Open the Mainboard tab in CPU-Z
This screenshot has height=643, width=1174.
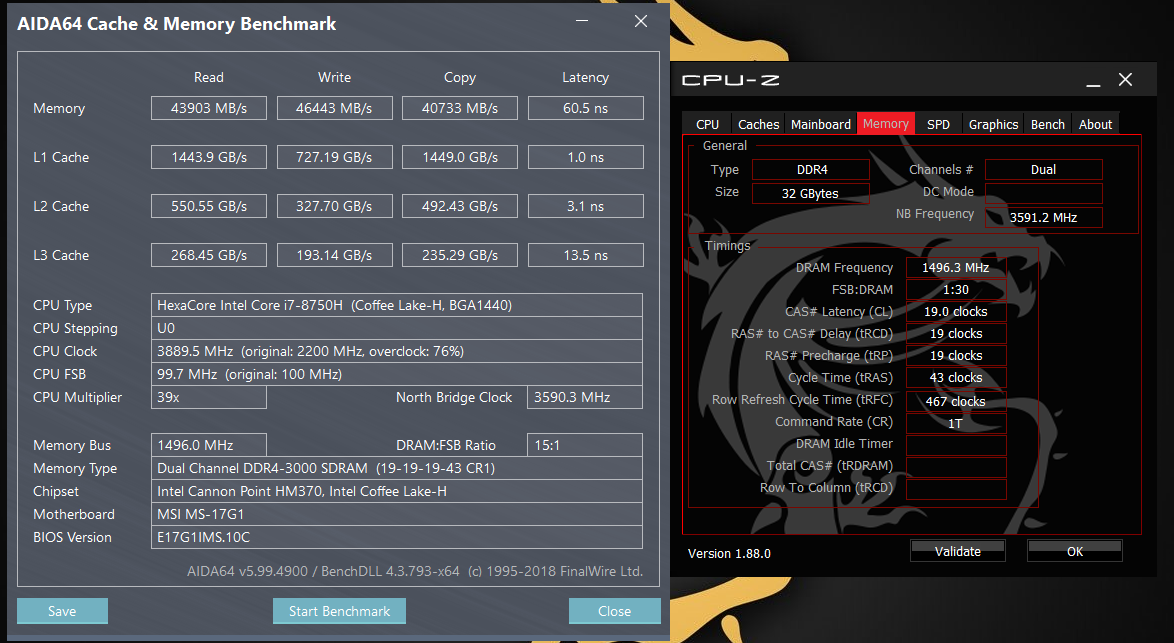(x=821, y=124)
